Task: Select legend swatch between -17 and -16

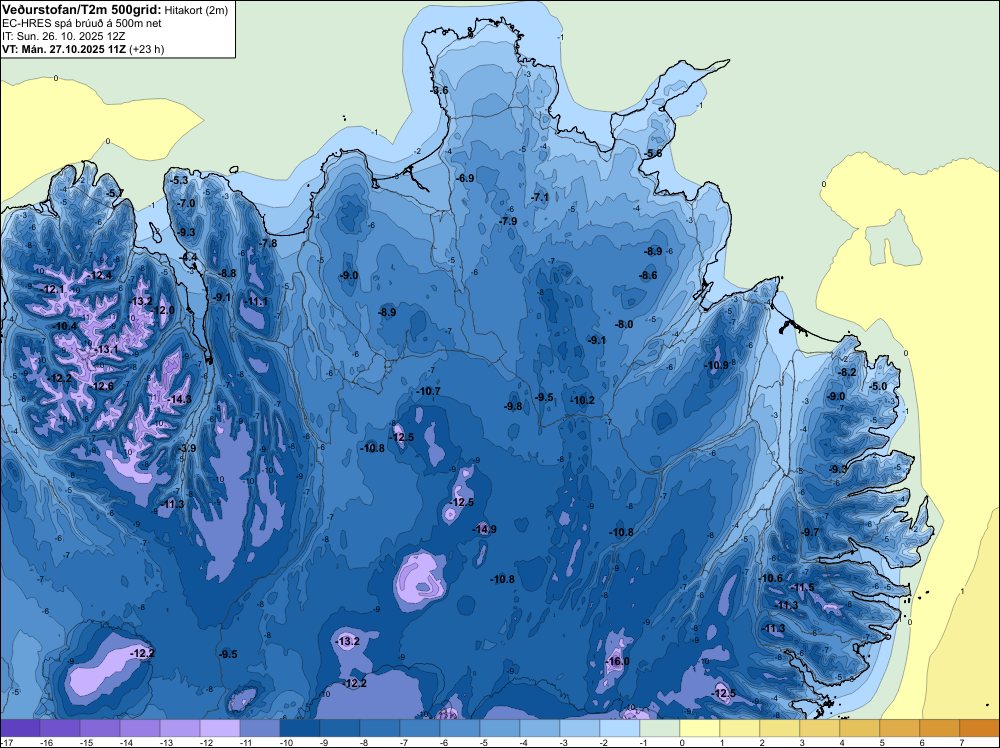Action: (20, 728)
